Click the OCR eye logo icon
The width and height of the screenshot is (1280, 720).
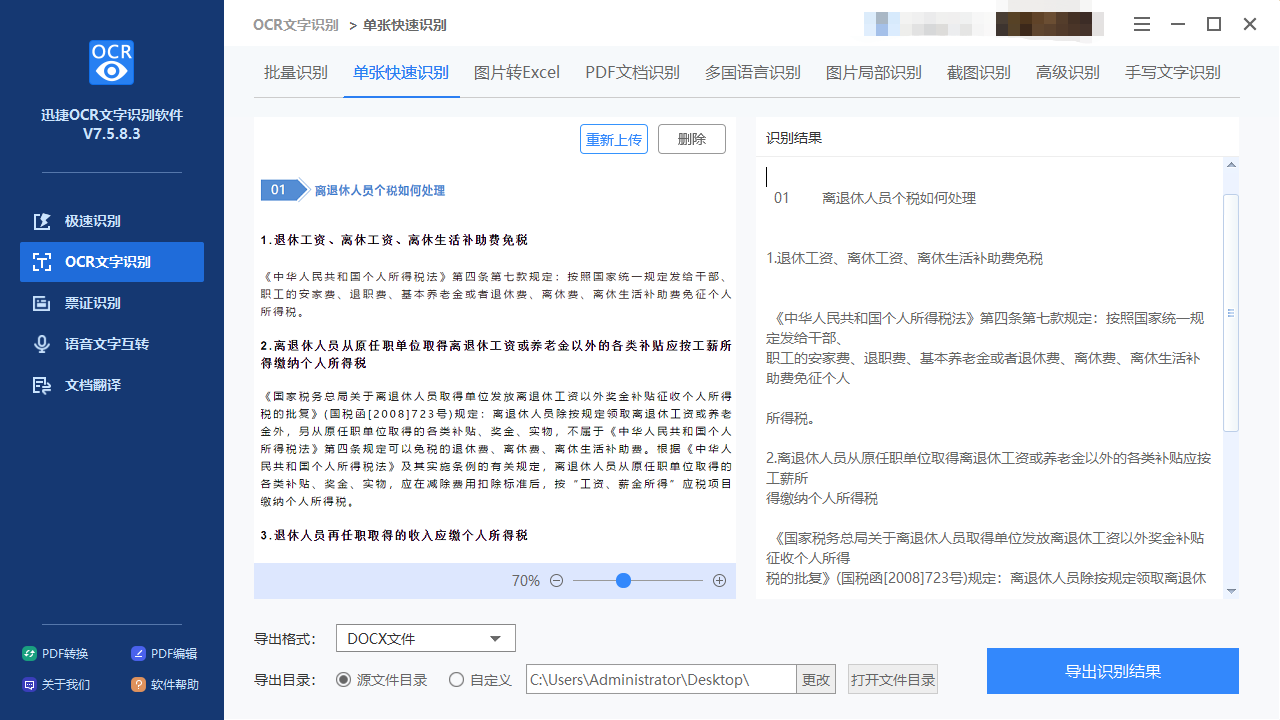pos(111,62)
